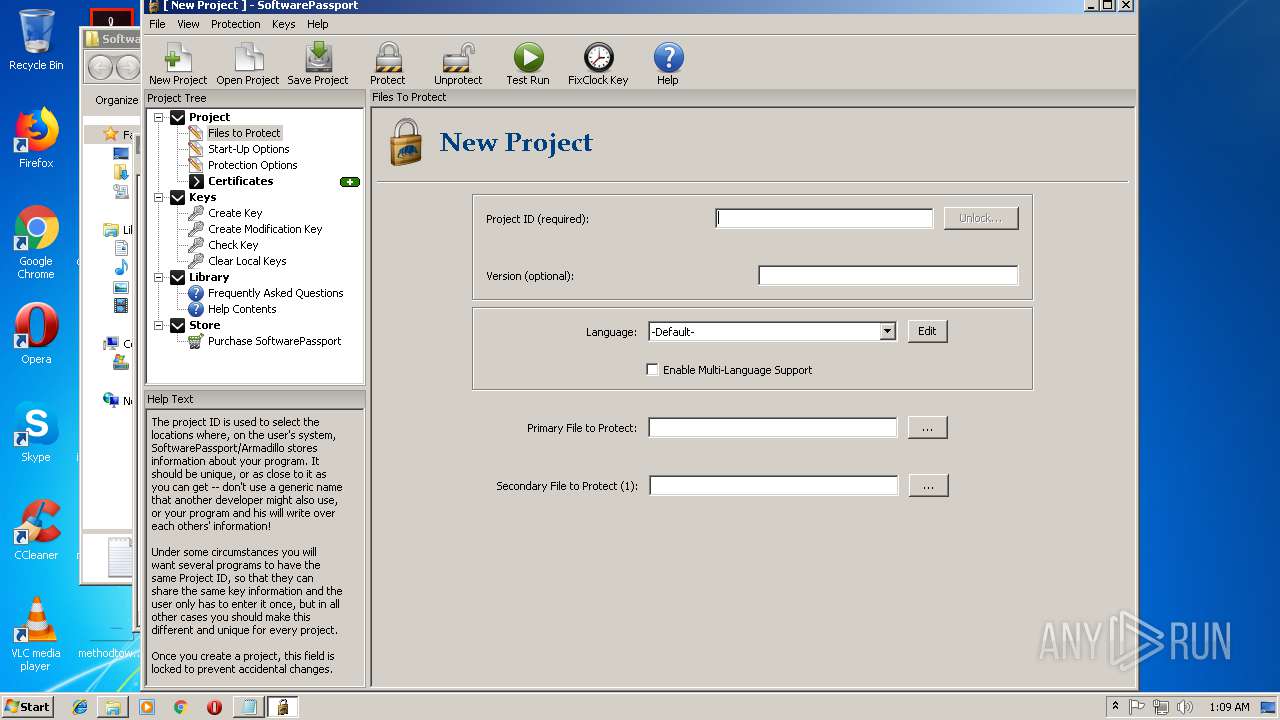1280x720 pixels.
Task: Click the taskbar clock showing 1:09 AM
Action: [x=1229, y=707]
